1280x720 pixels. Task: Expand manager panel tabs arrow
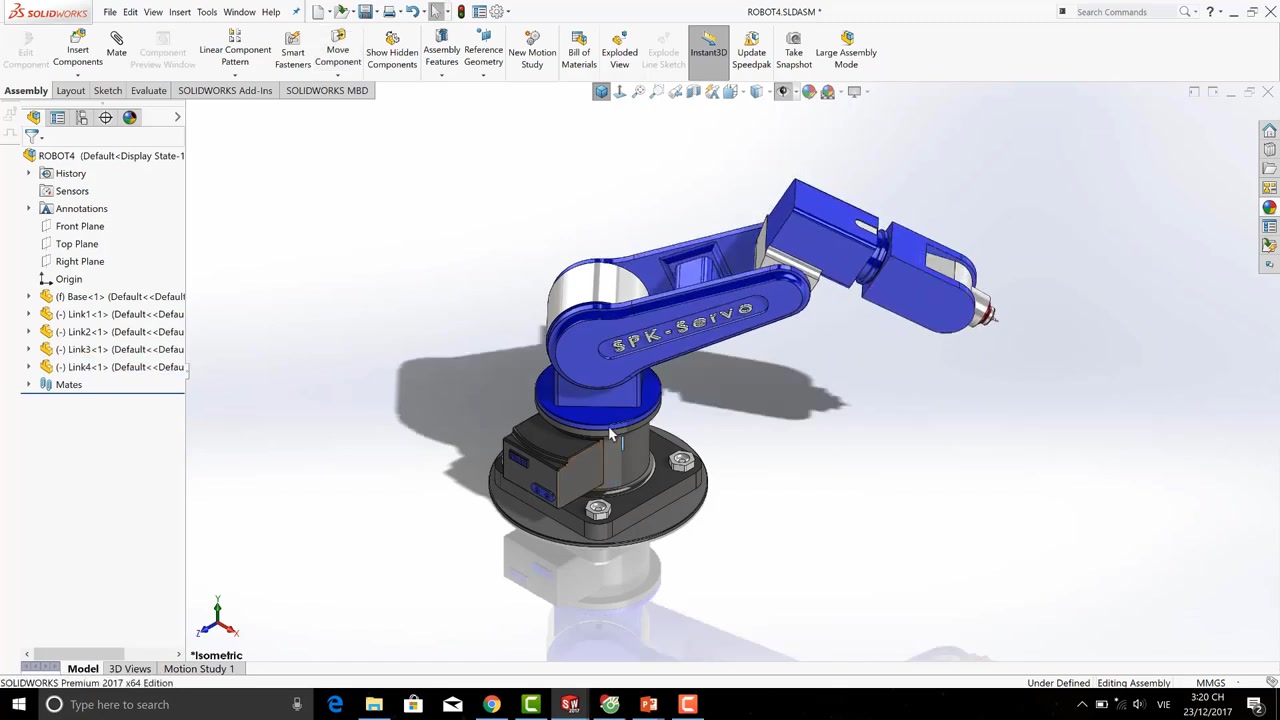tap(177, 117)
